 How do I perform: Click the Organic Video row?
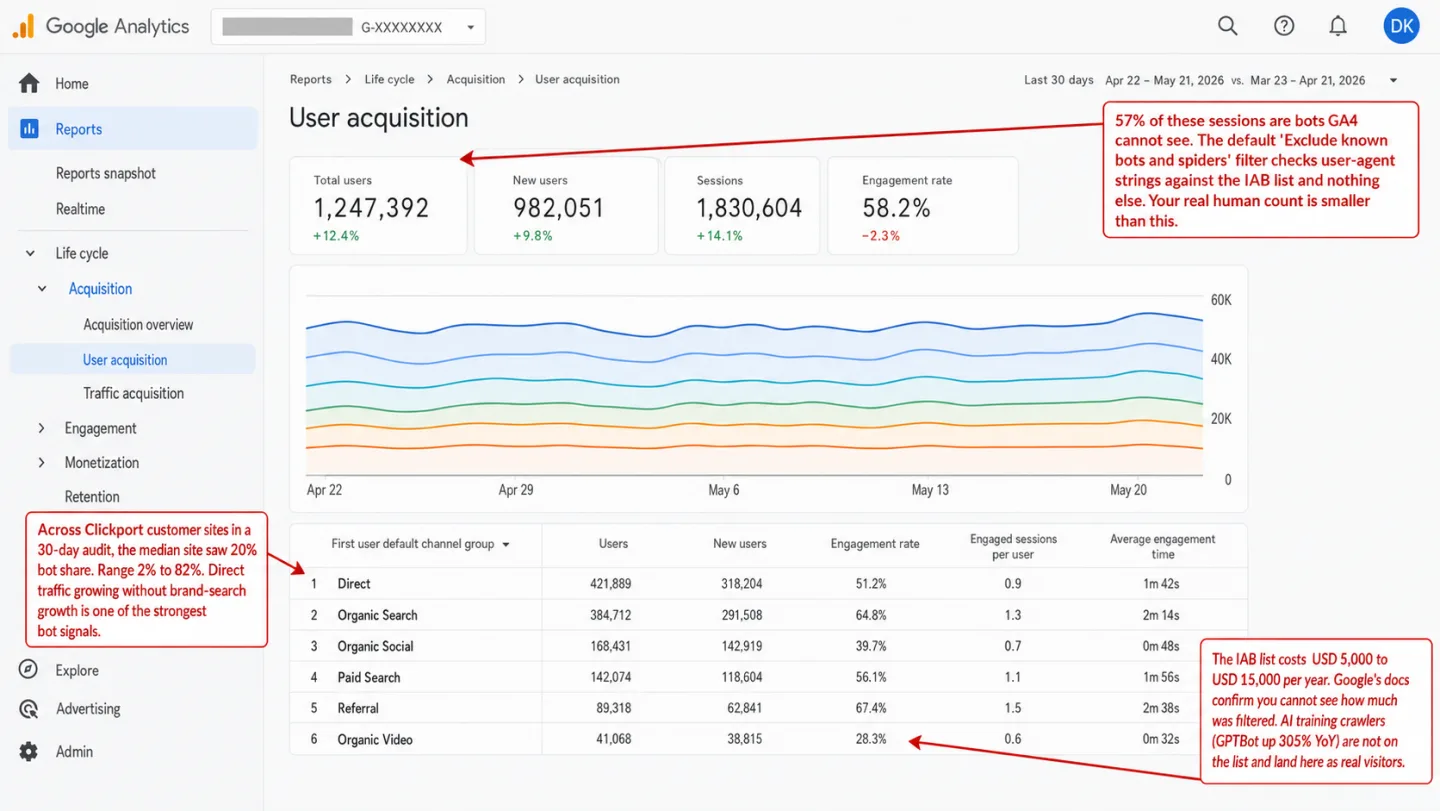point(768,739)
